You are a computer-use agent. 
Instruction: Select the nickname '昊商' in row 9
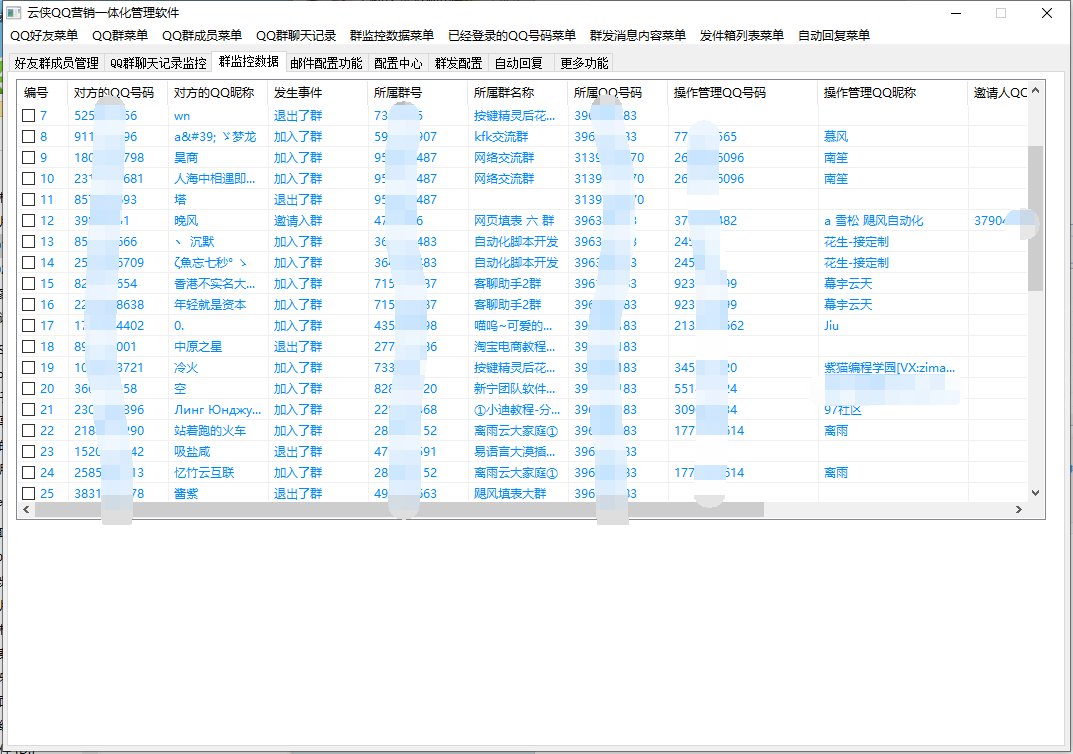pyautogui.click(x=185, y=157)
